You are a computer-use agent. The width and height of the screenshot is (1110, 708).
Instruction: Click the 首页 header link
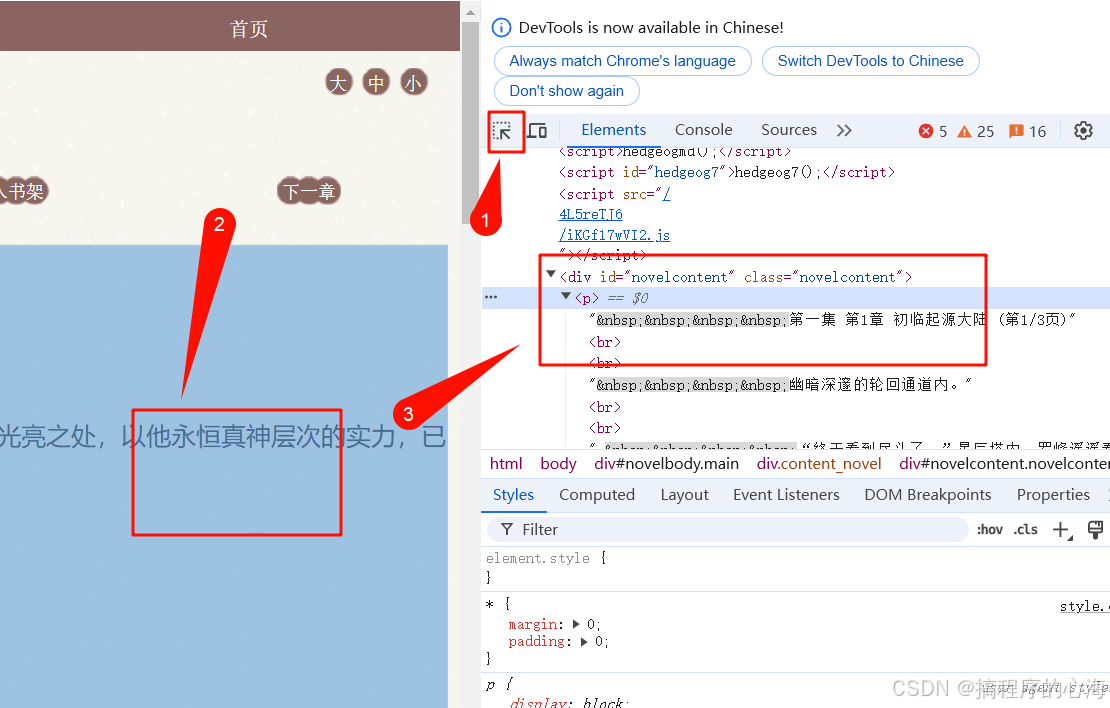tap(248, 29)
